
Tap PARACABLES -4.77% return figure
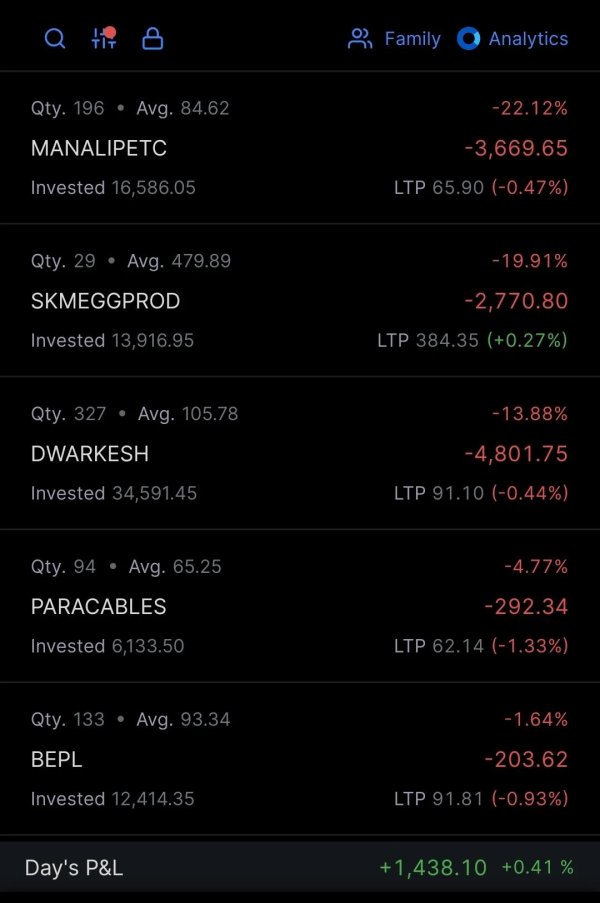[x=536, y=566]
